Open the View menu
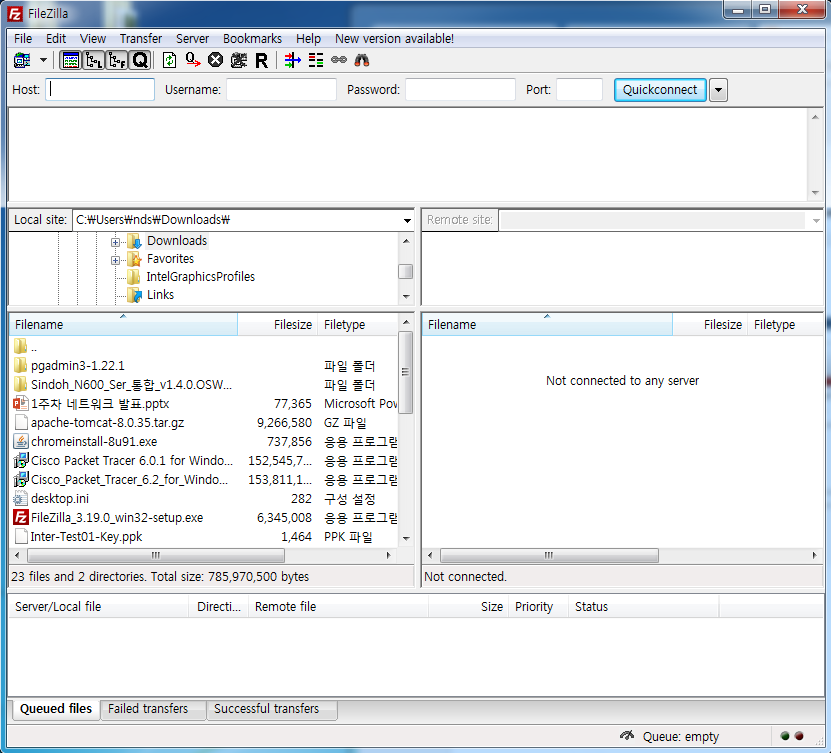 tap(93, 39)
